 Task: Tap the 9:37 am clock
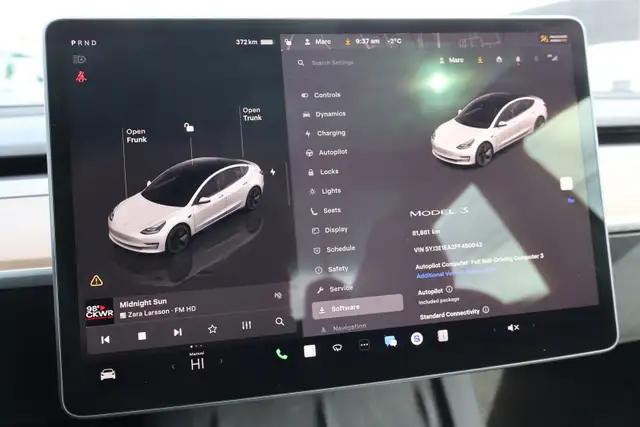(x=367, y=41)
